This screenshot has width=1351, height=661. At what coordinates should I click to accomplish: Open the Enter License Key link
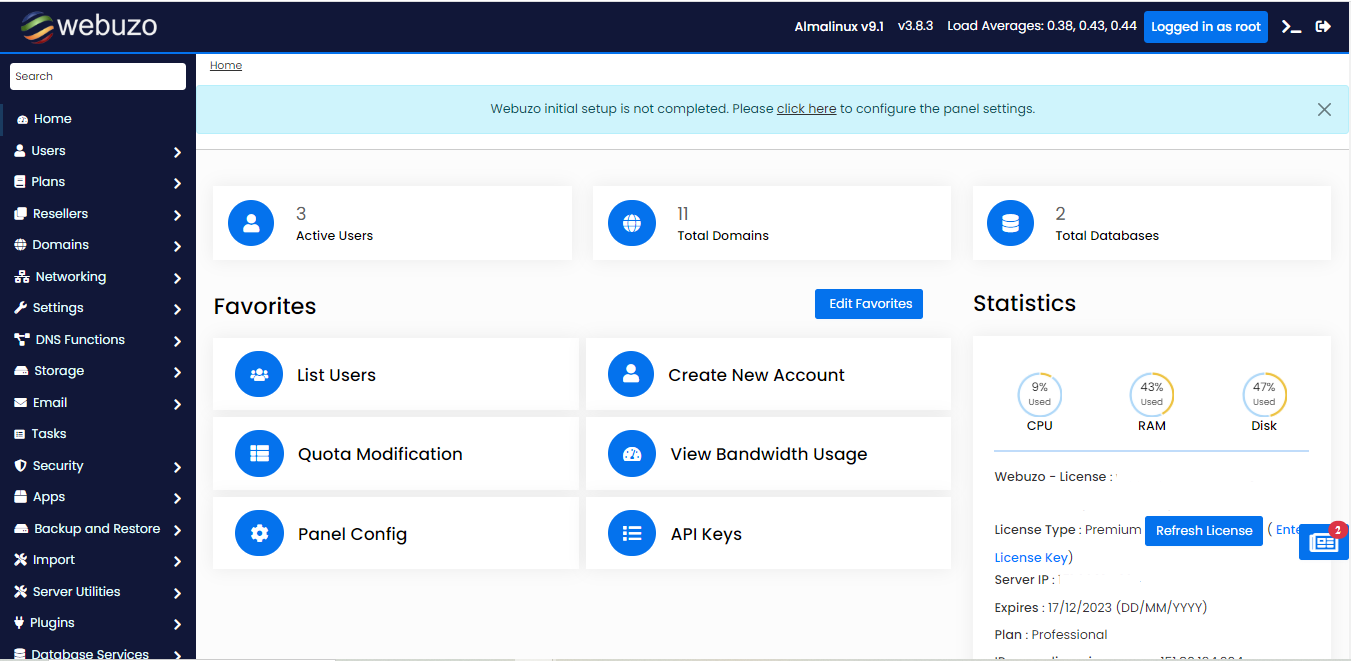point(1031,557)
